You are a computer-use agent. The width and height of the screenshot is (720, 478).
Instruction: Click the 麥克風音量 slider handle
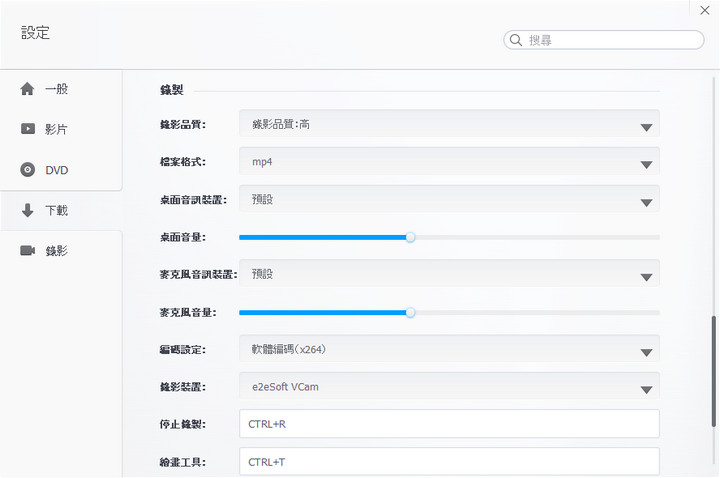click(x=410, y=312)
